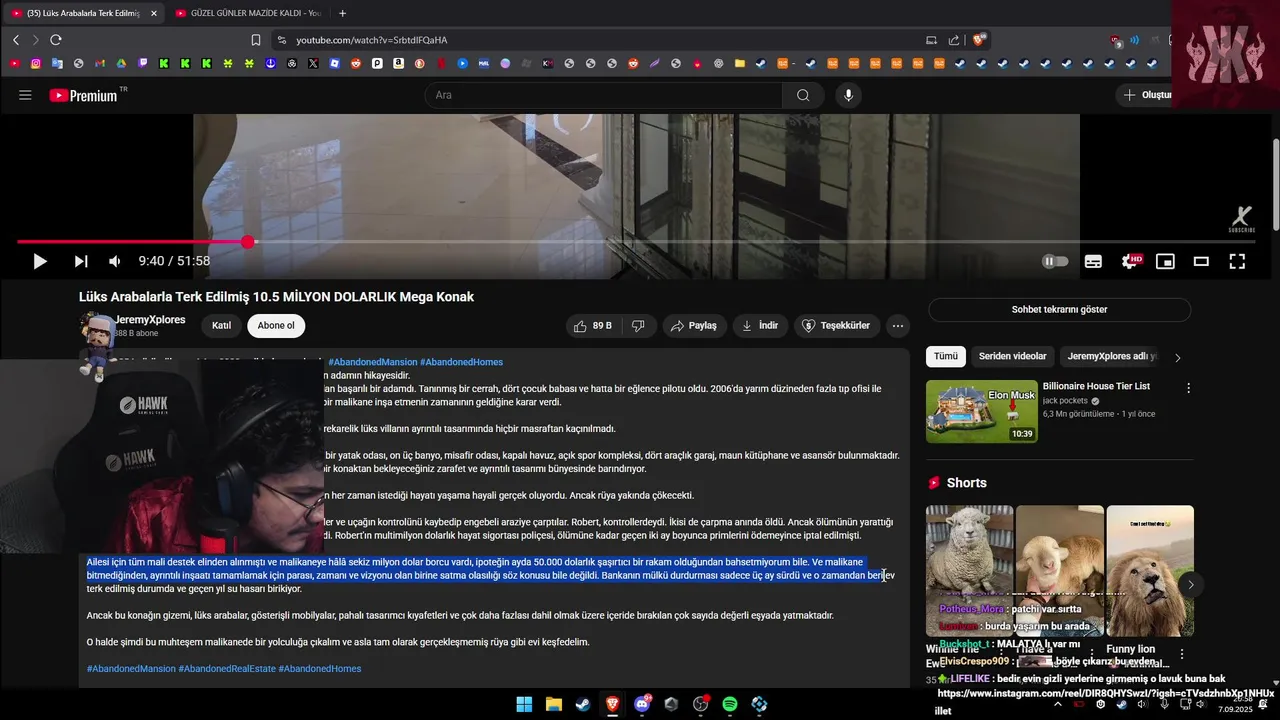This screenshot has width=1280, height=720.
Task: Switch to miniplayer mode
Action: [x=1165, y=261]
